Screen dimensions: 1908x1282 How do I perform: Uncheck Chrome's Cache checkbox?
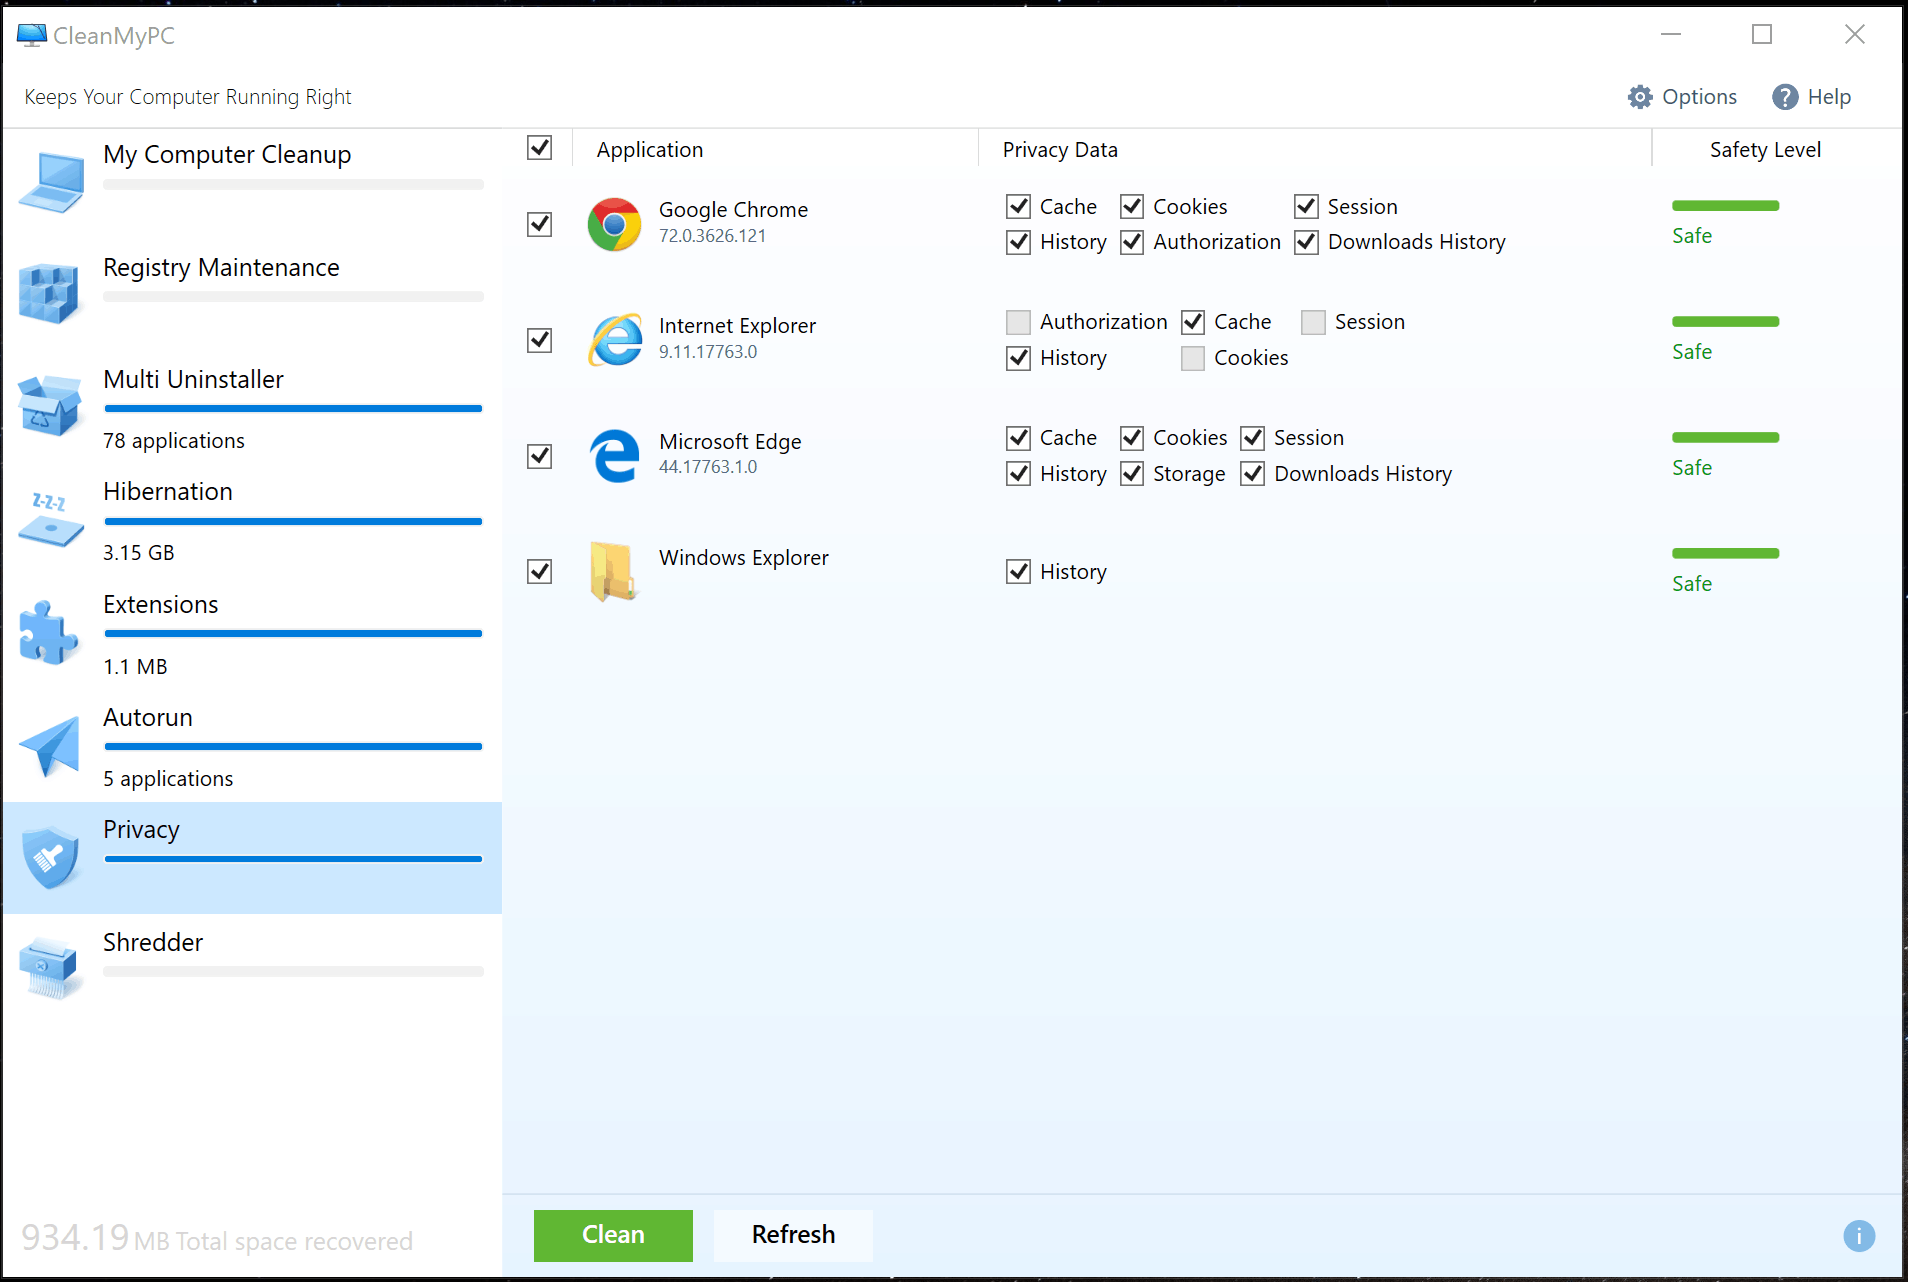click(1019, 207)
